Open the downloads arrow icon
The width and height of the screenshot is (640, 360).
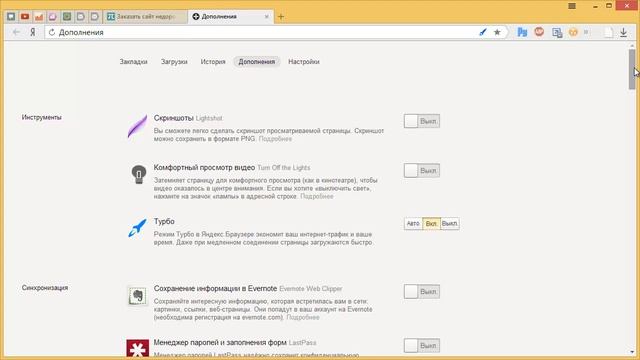tap(624, 32)
